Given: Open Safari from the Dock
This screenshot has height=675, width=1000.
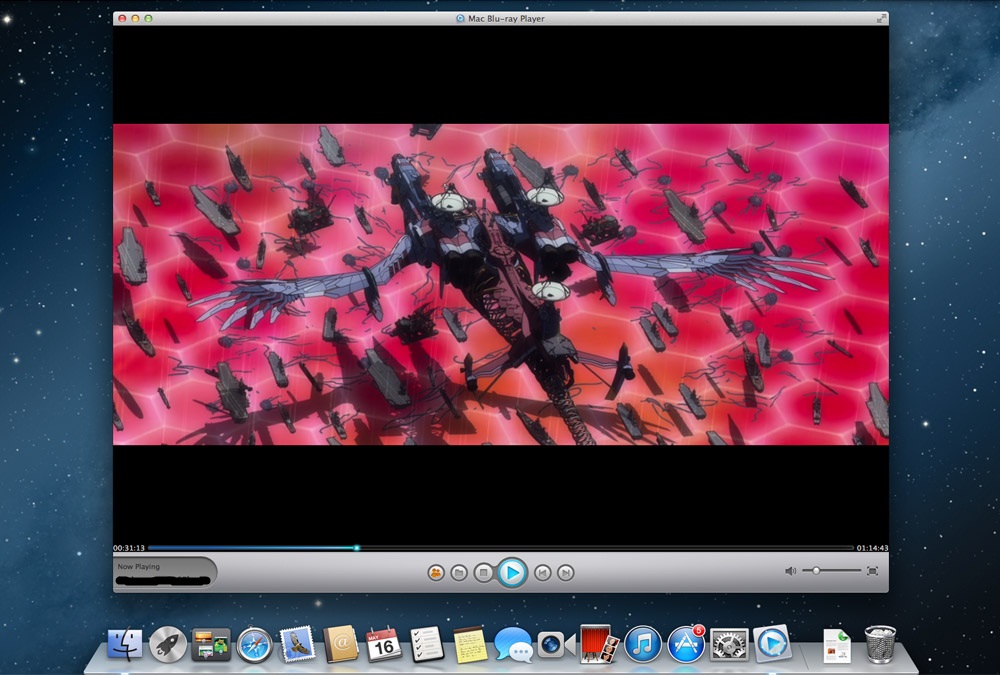Looking at the screenshot, I should 254,645.
